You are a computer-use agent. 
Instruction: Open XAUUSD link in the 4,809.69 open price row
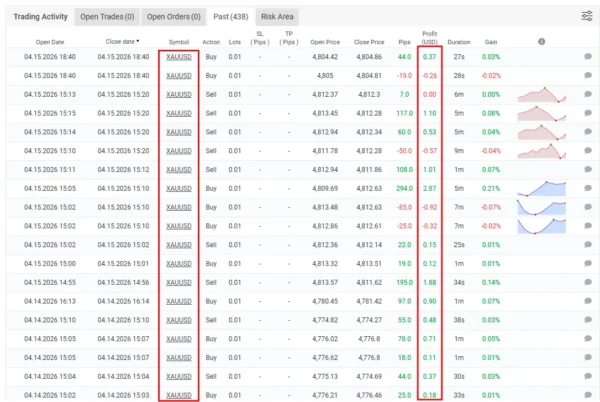[x=179, y=189]
